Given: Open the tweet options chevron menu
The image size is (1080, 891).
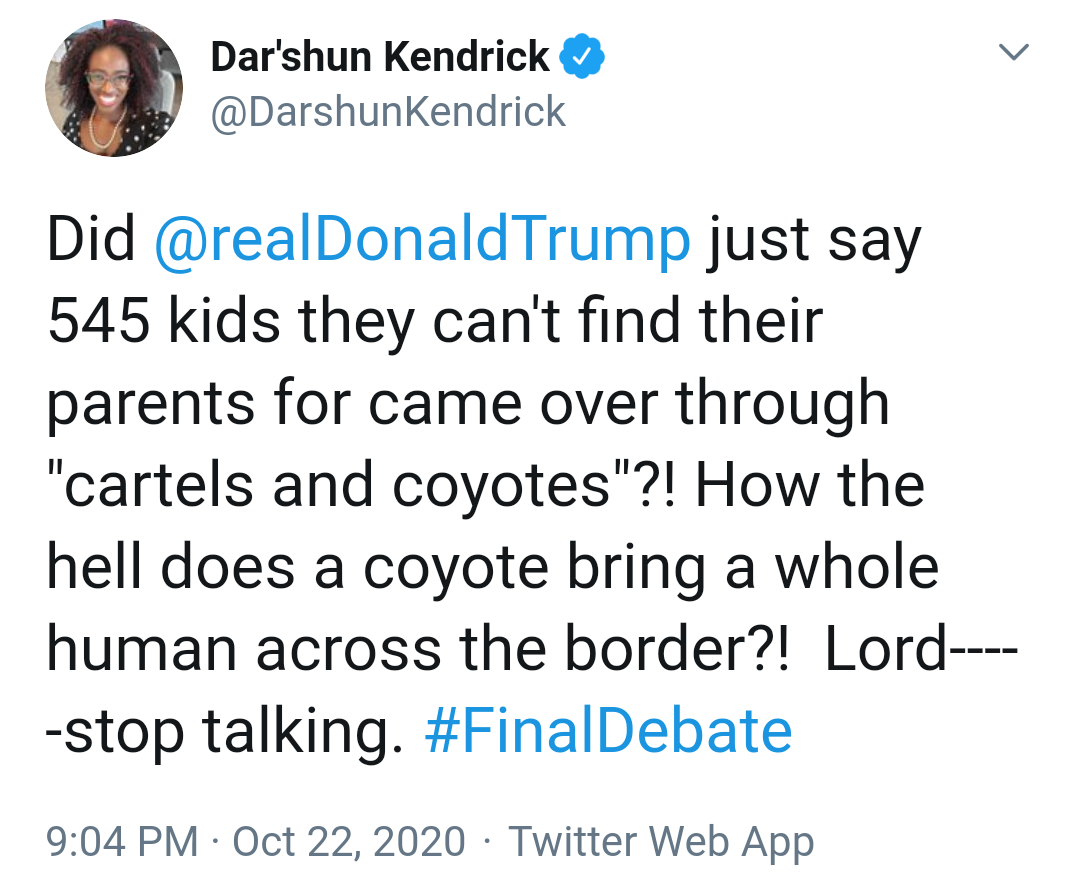Looking at the screenshot, I should point(1013,52).
